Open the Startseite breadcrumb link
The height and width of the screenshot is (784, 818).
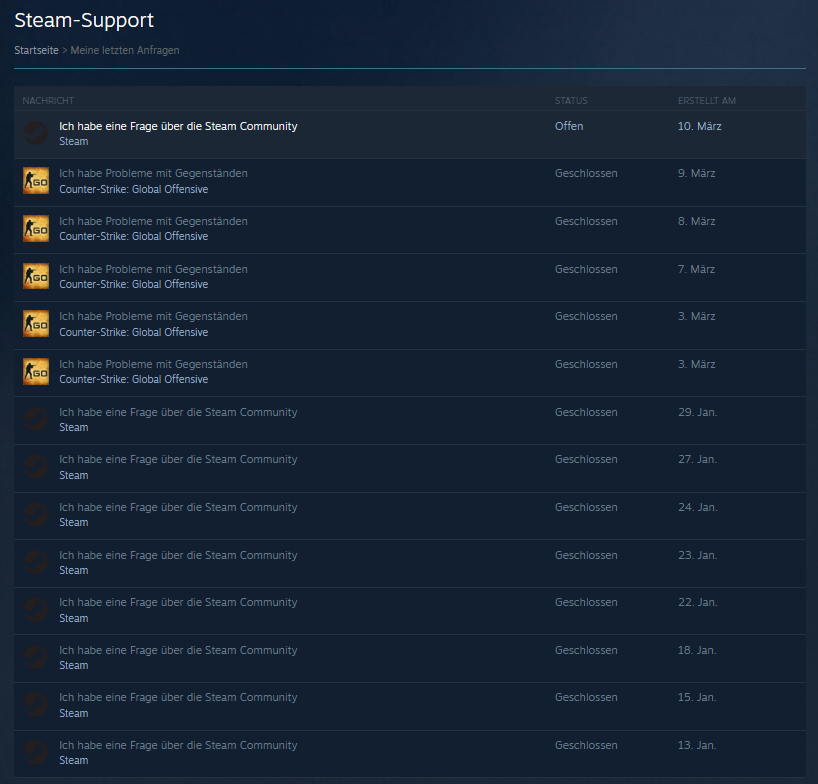point(36,51)
